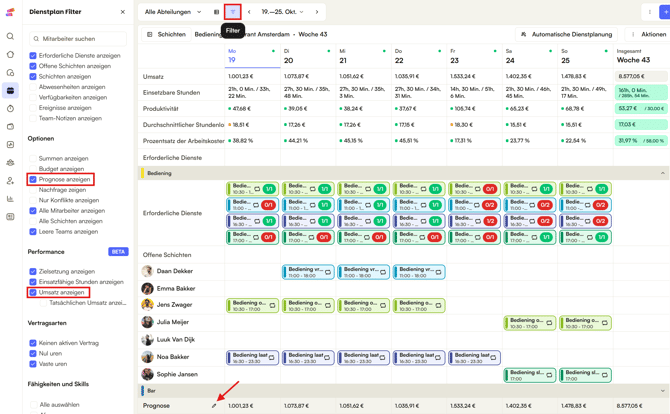Click the home icon in left sidebar
Viewport: 670px width, 414px height.
(10, 54)
